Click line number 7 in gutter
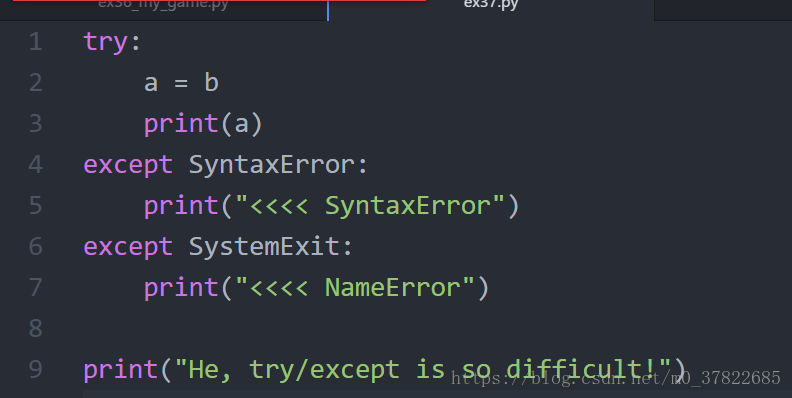This screenshot has height=398, width=792. click(35, 288)
